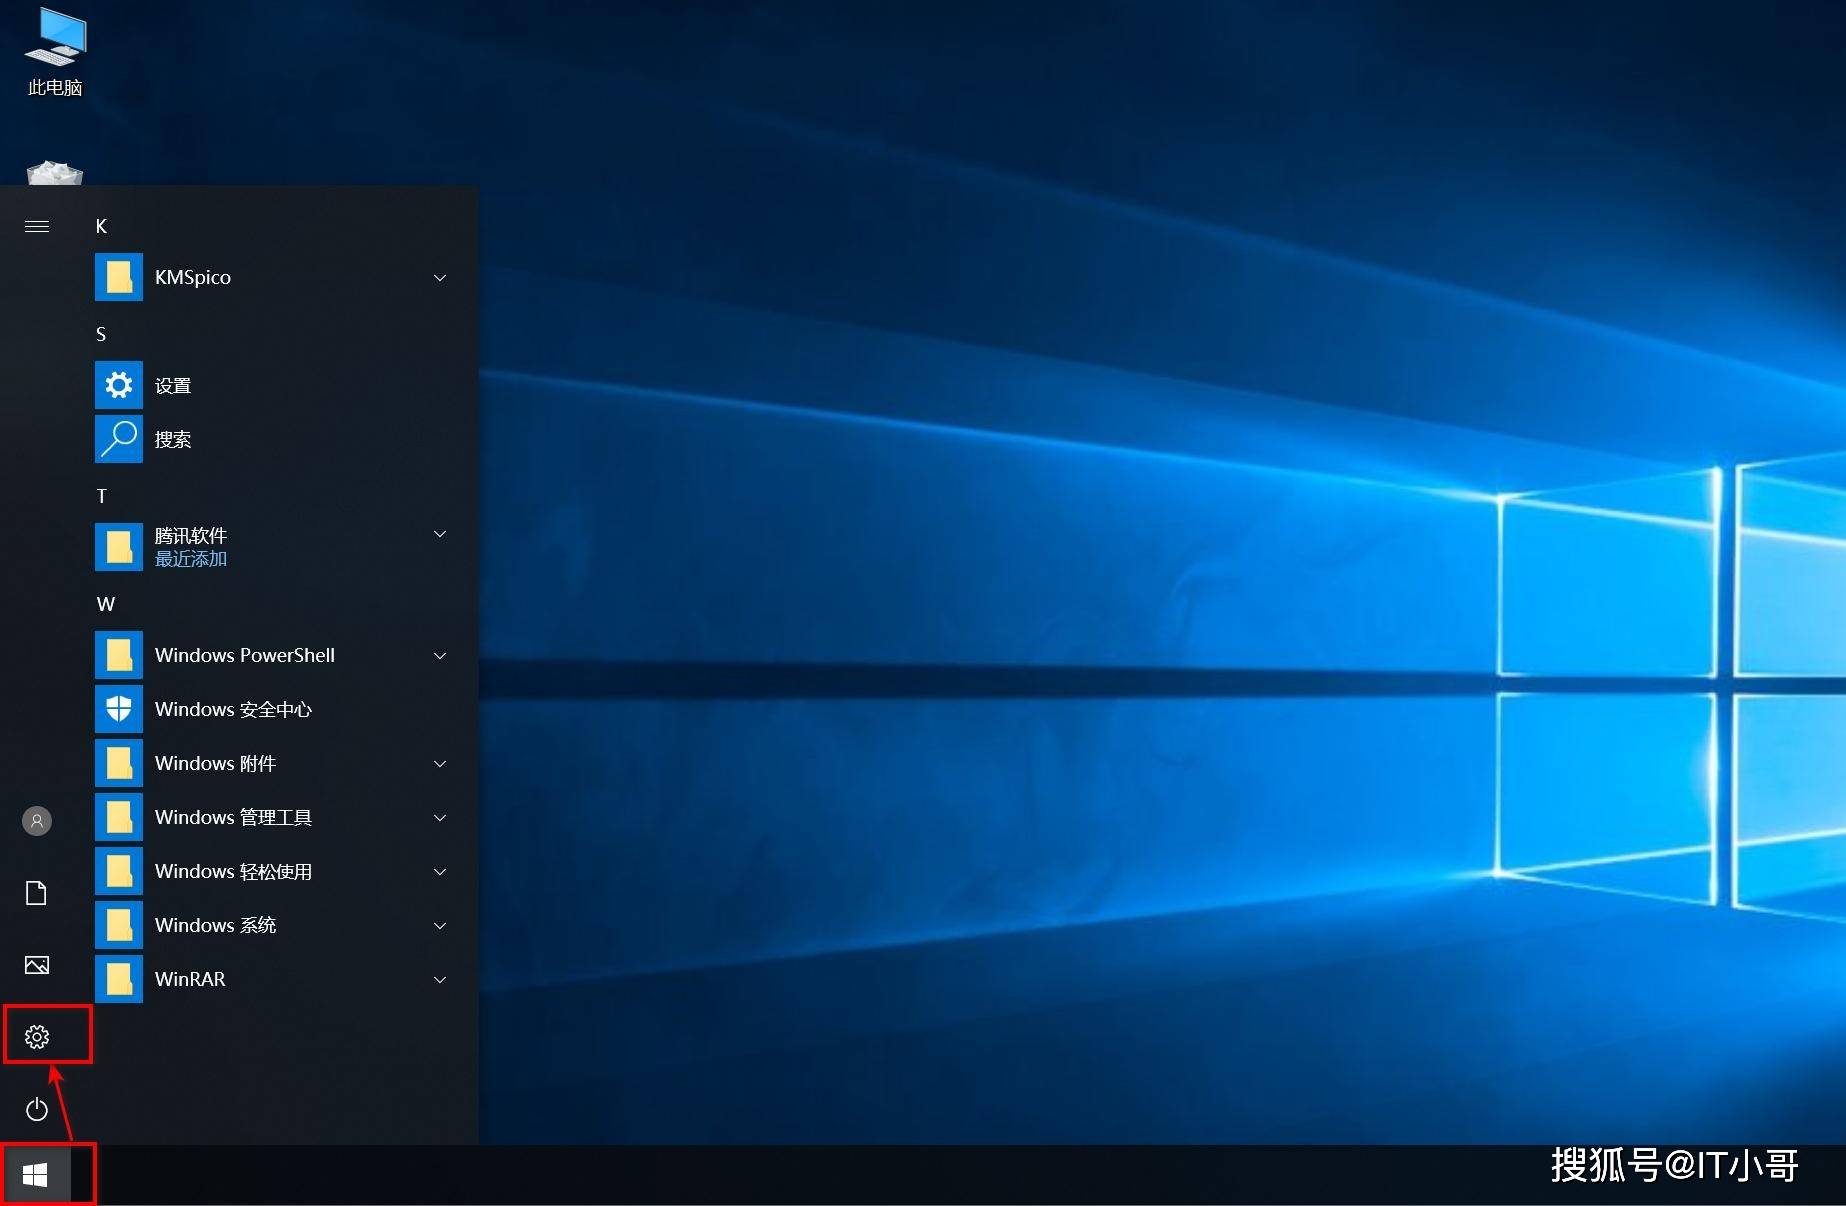Open the 腾讯软件 entry
Screen dimensions: 1846x1206
click(275, 547)
